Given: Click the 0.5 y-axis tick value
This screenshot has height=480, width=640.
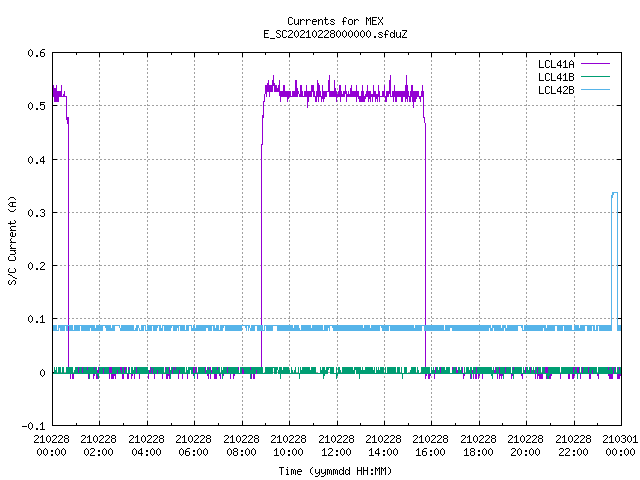Looking at the screenshot, I should coord(36,106).
